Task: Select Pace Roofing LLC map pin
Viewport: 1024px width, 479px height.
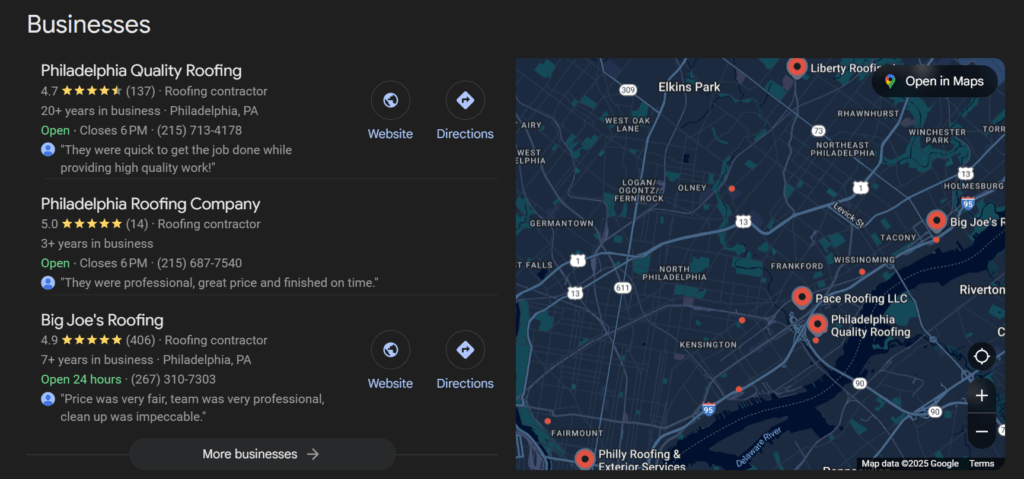Action: tap(802, 299)
